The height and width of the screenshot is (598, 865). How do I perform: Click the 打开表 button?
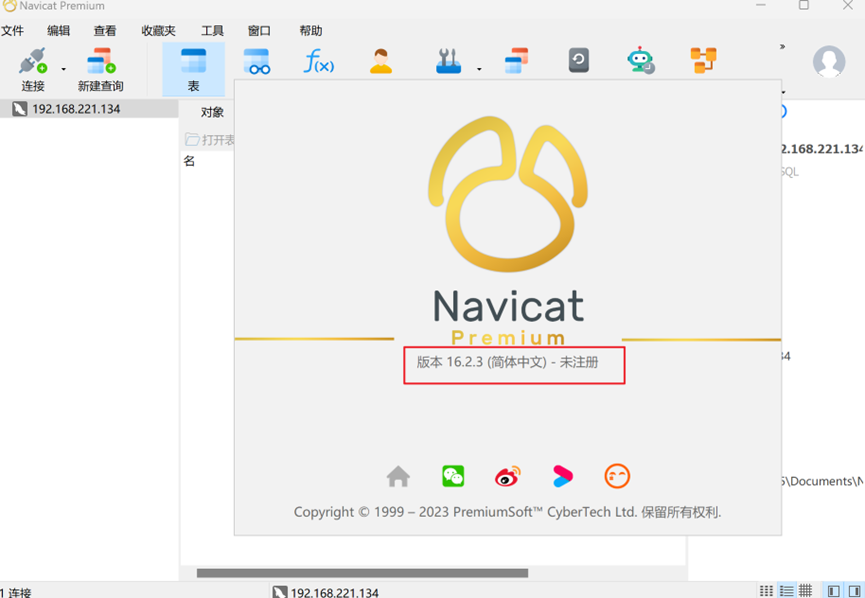click(210, 140)
